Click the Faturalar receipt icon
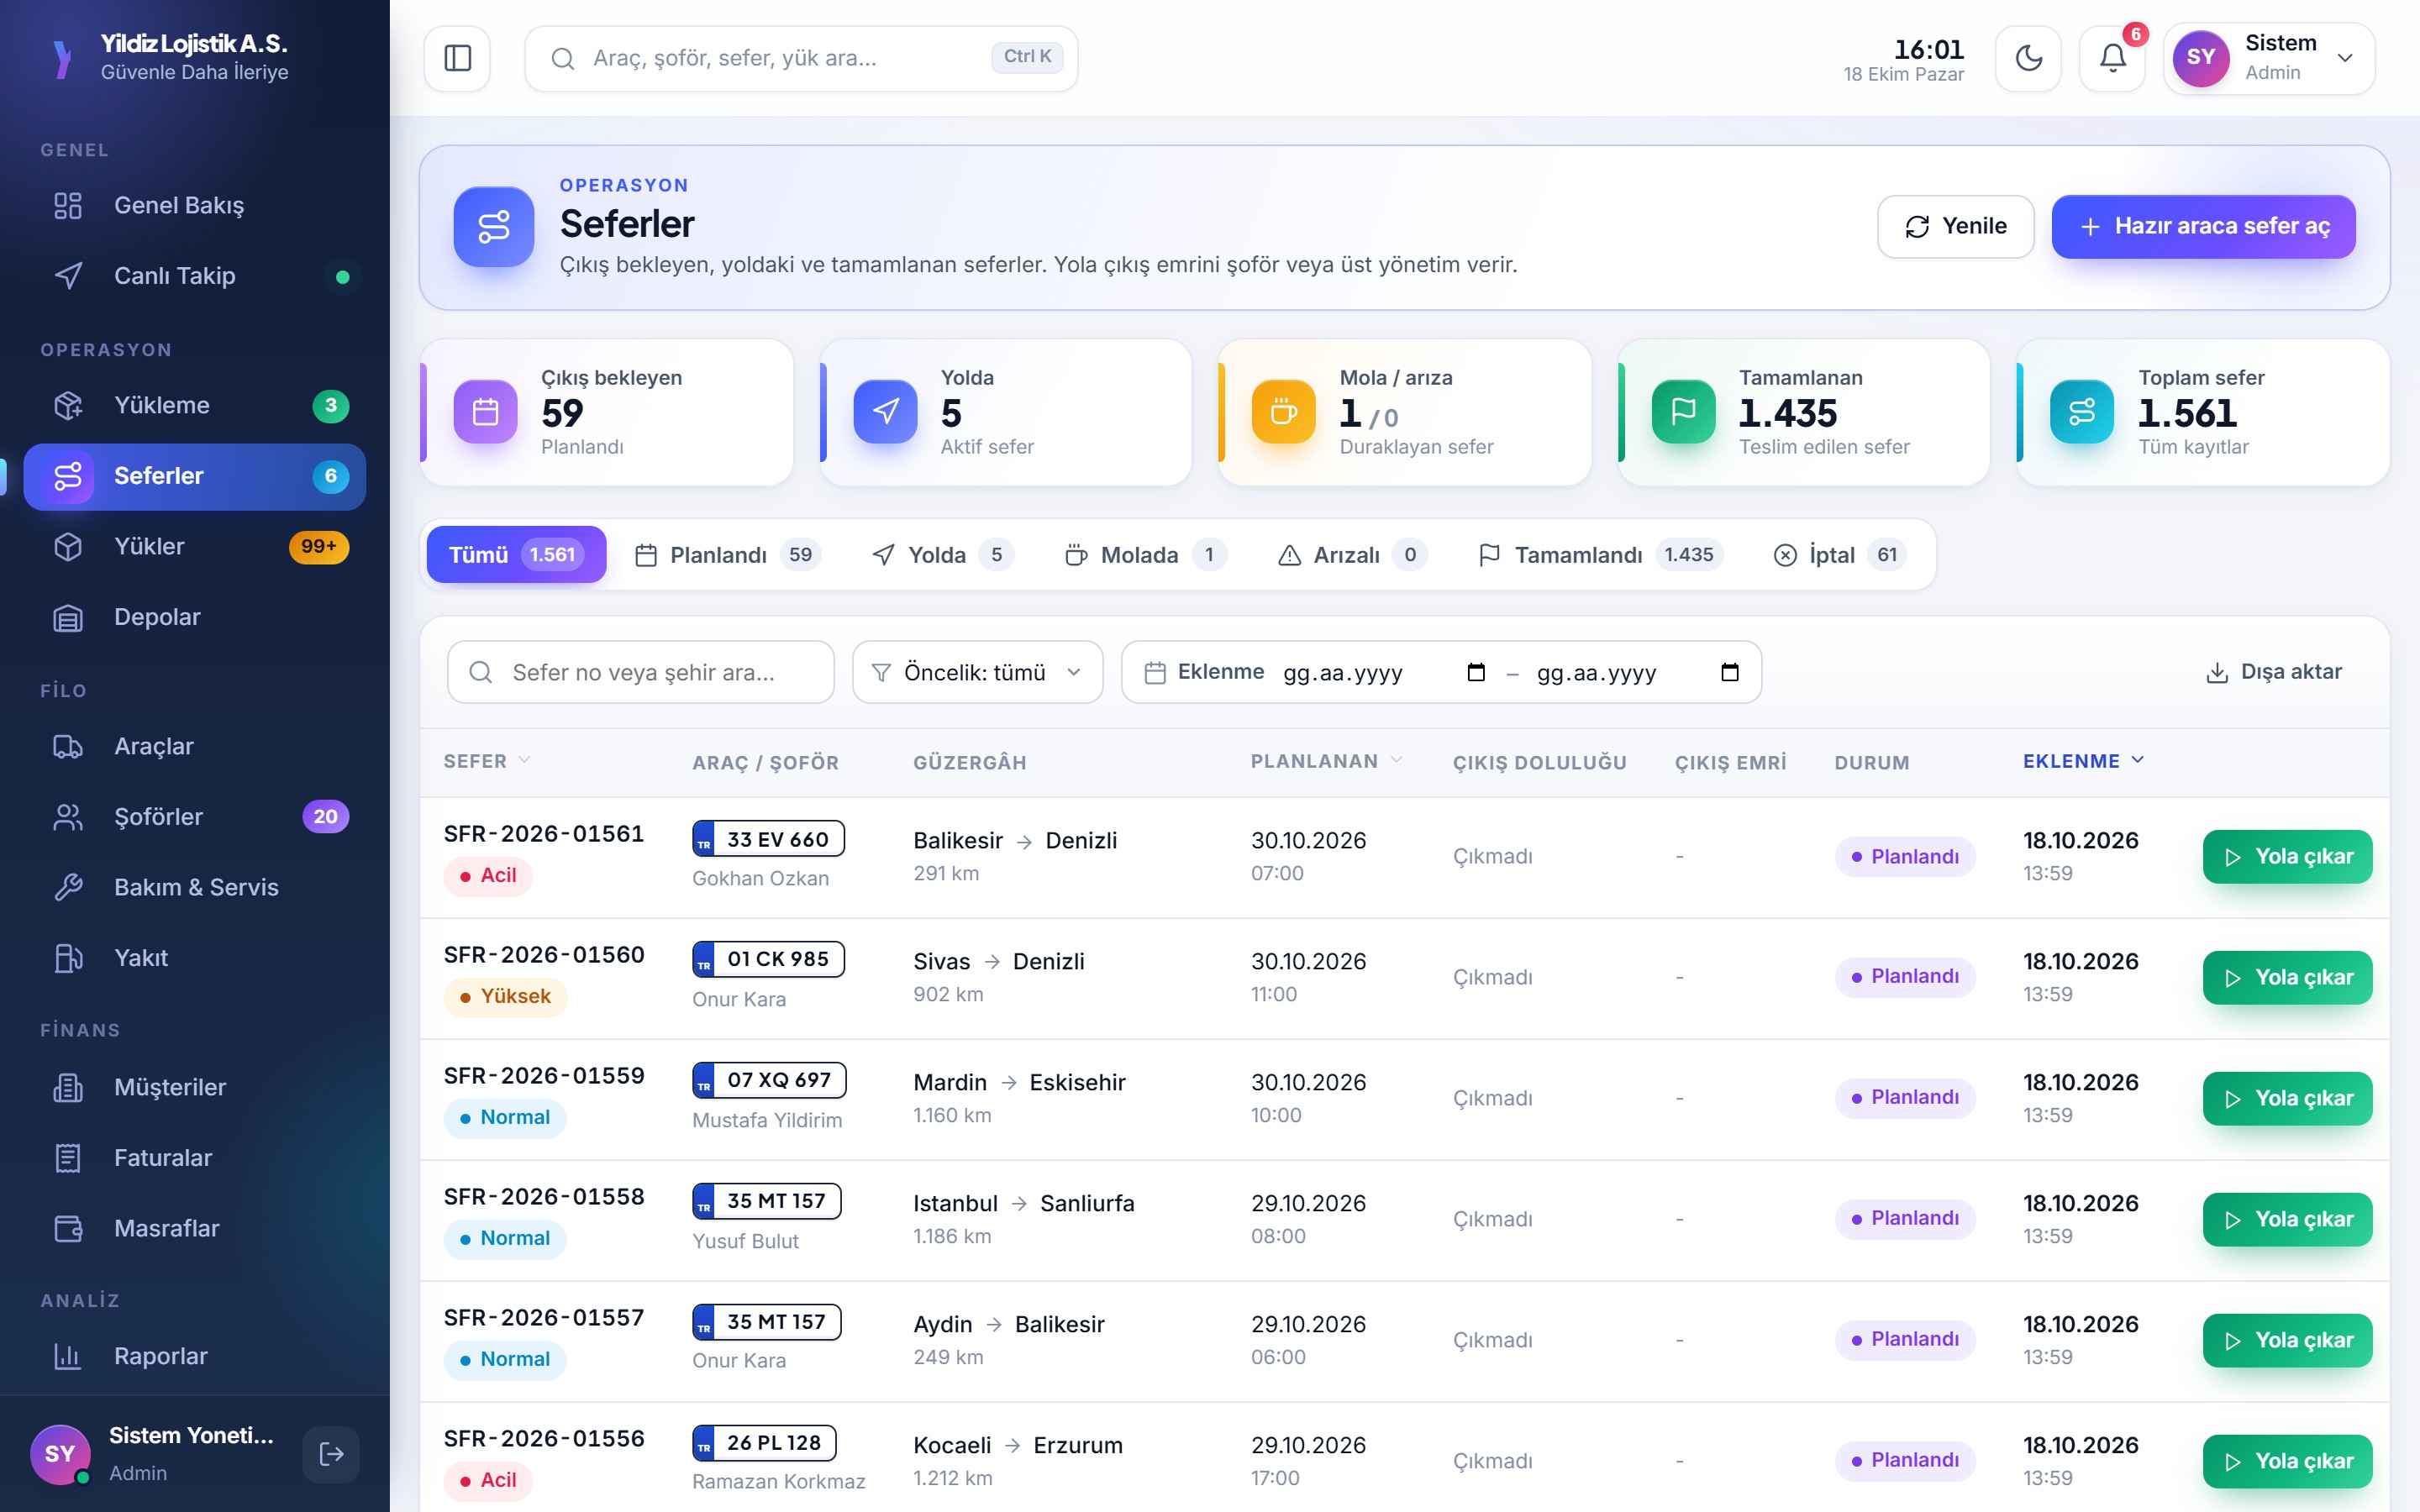The width and height of the screenshot is (2420, 1512). pos(68,1158)
